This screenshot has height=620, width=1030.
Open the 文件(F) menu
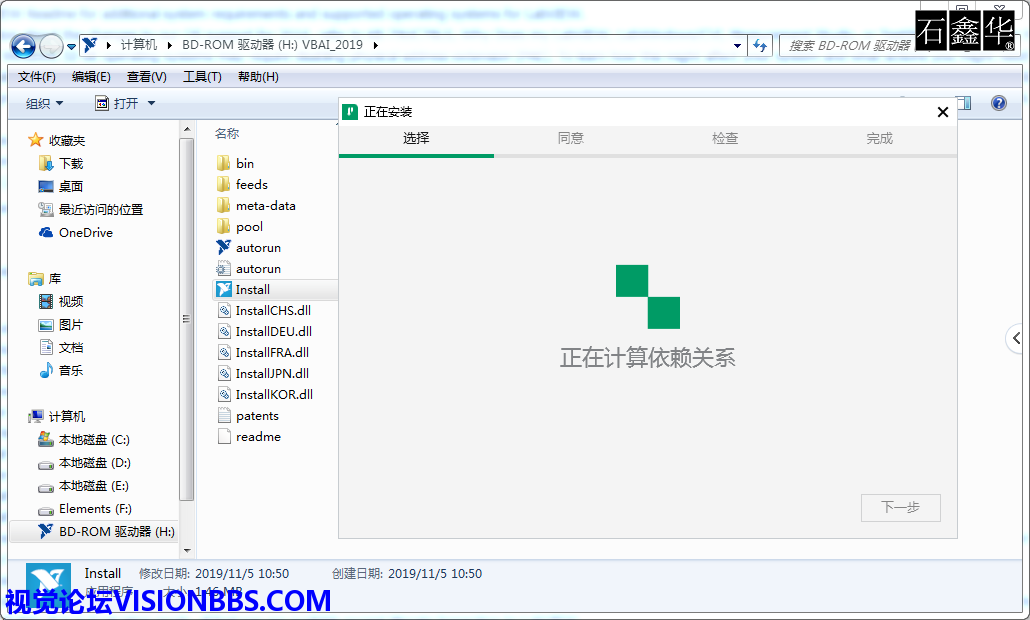tap(37, 77)
